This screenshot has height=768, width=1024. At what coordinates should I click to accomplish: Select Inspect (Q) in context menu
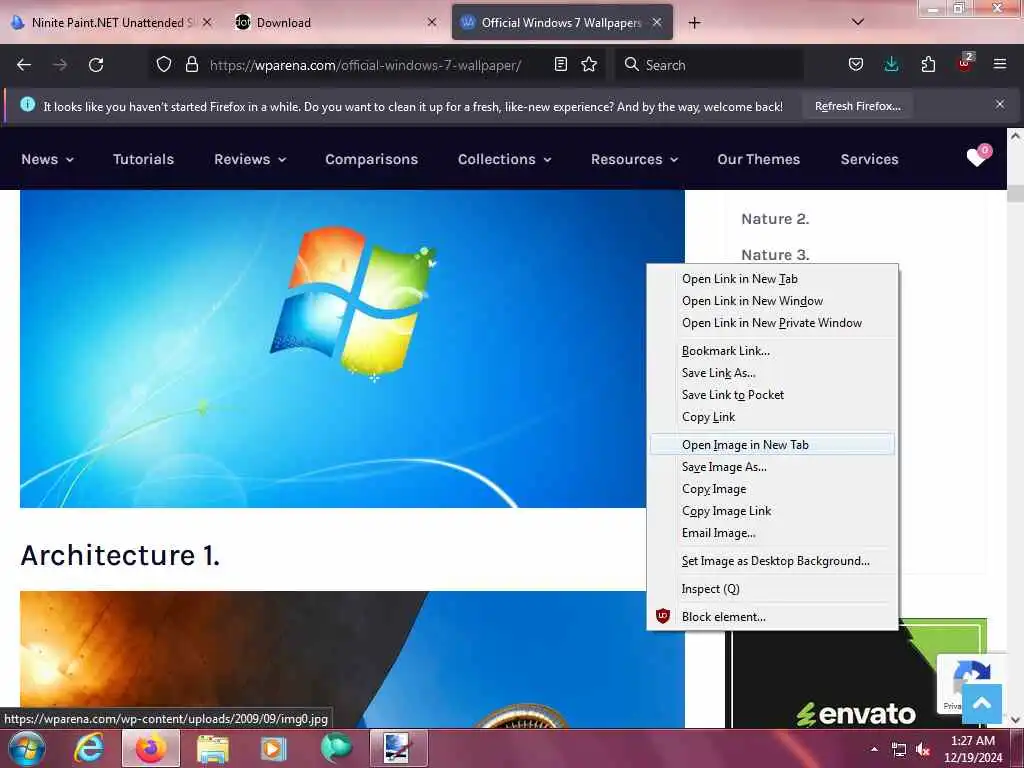pos(773,589)
